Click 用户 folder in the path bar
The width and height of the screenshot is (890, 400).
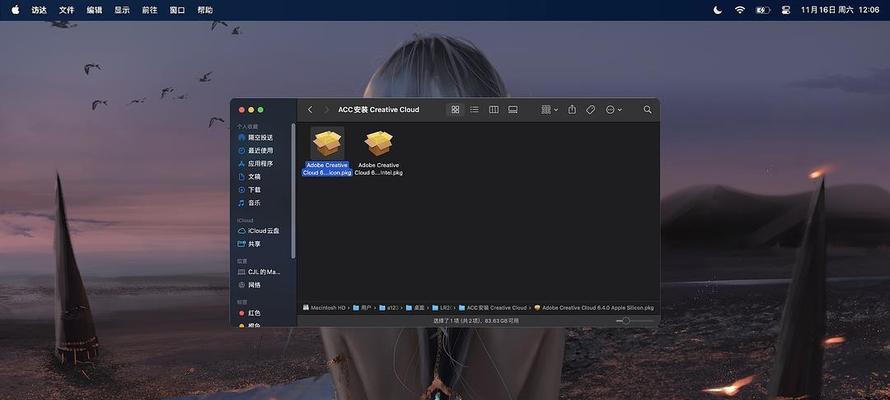362,308
